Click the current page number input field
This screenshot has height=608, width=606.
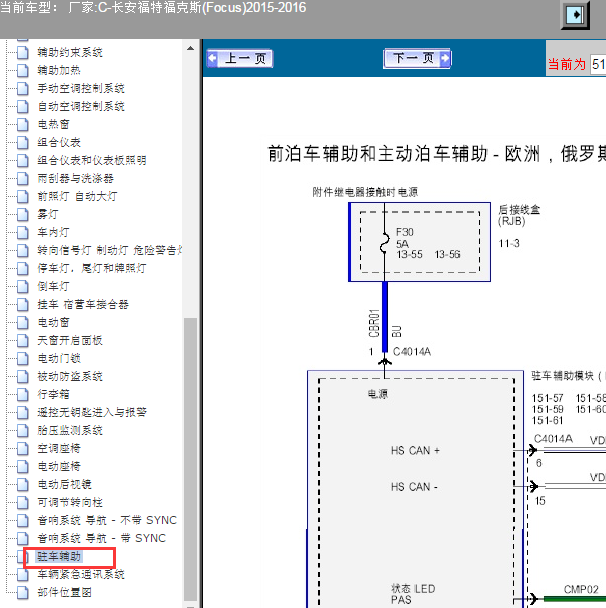598,64
